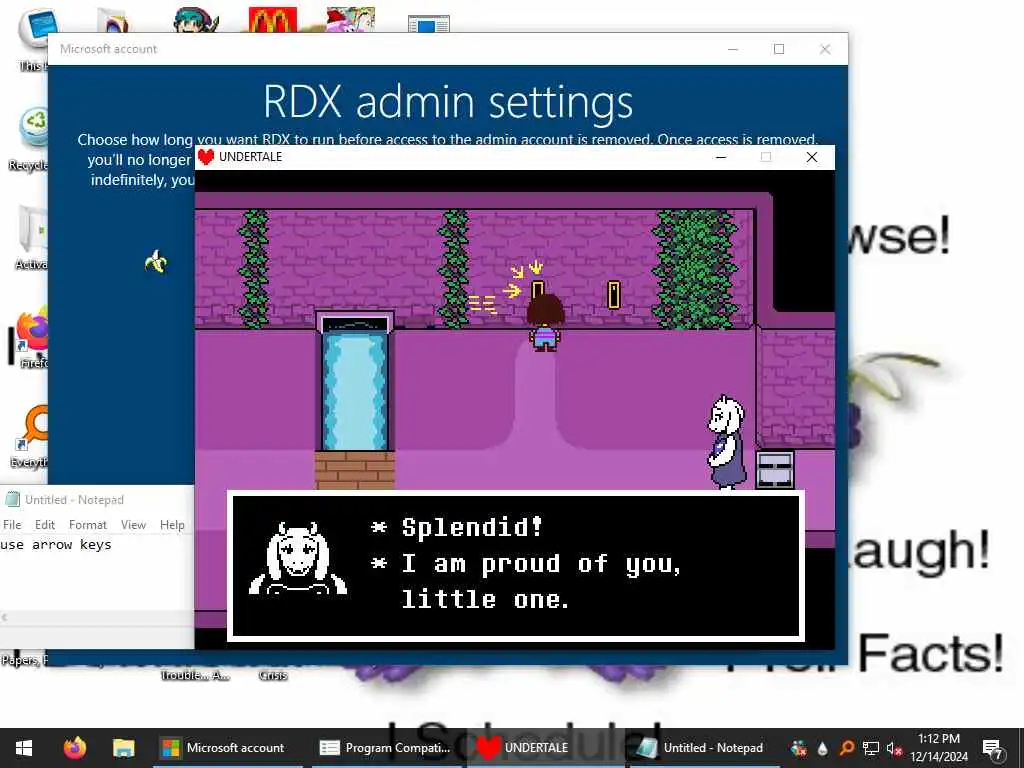Image resolution: width=1024 pixels, height=768 pixels.
Task: Click the McDonald's logo desktop icon
Action: point(273,20)
